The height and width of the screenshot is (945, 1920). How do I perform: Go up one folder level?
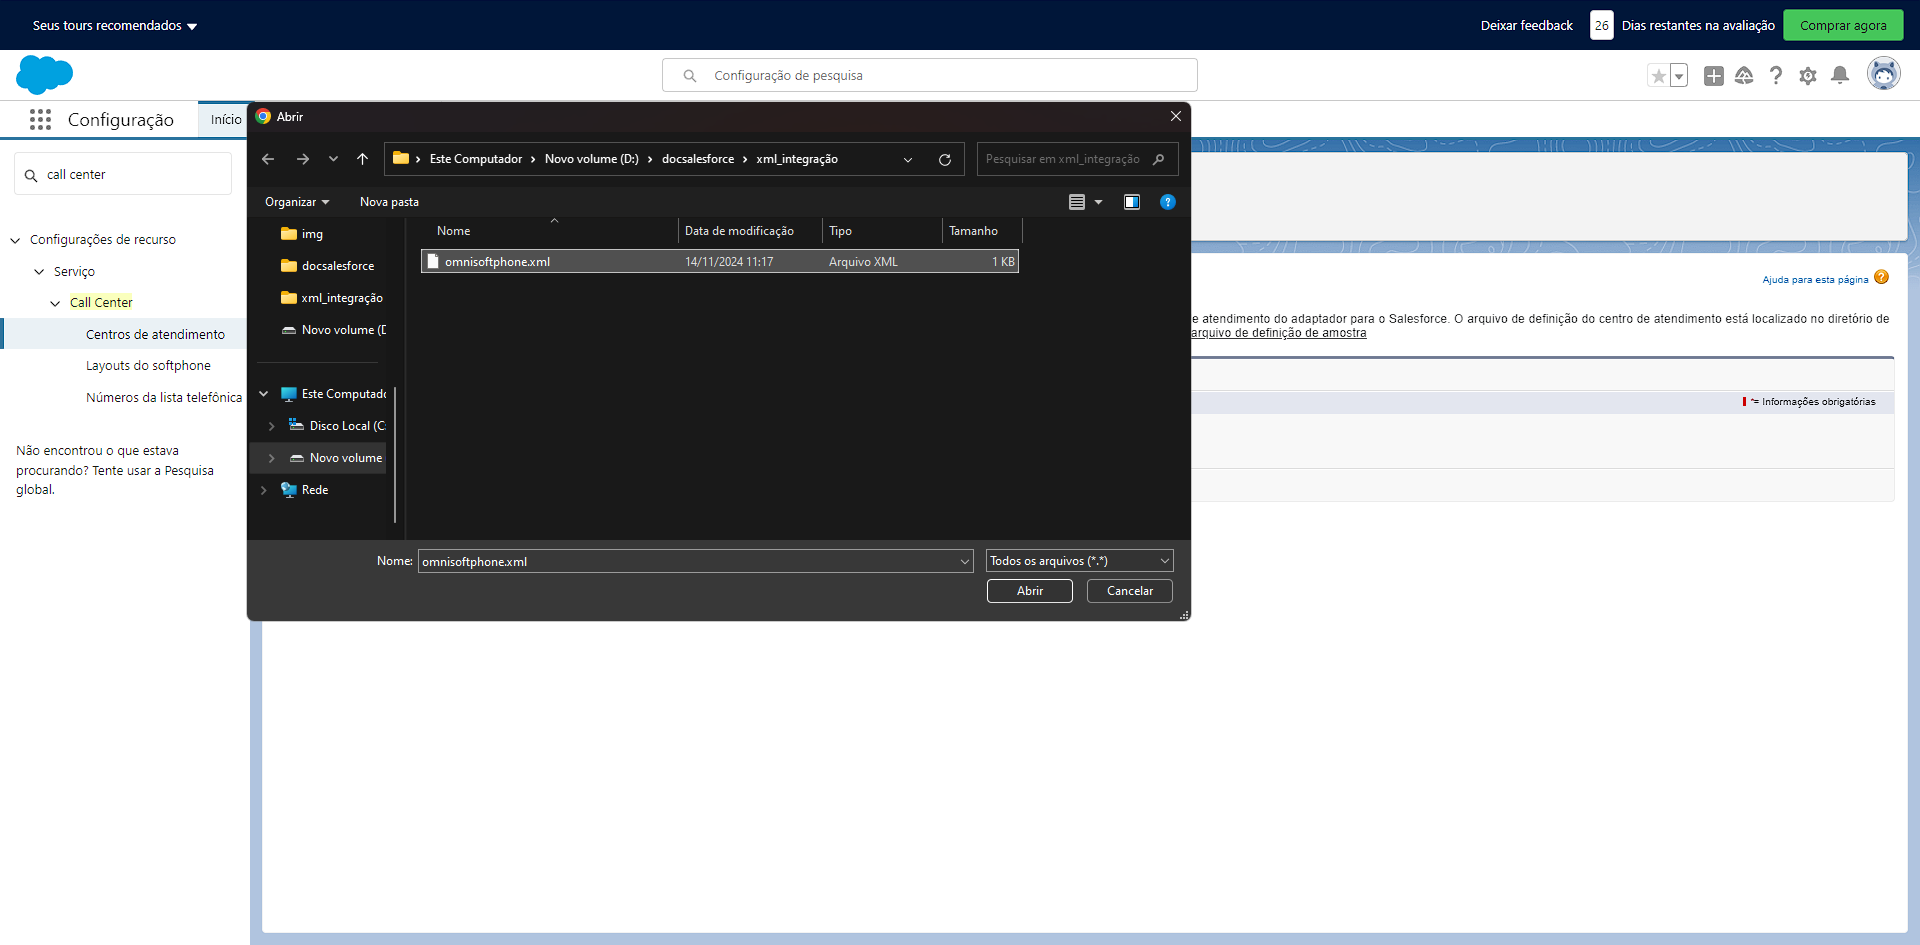click(363, 159)
